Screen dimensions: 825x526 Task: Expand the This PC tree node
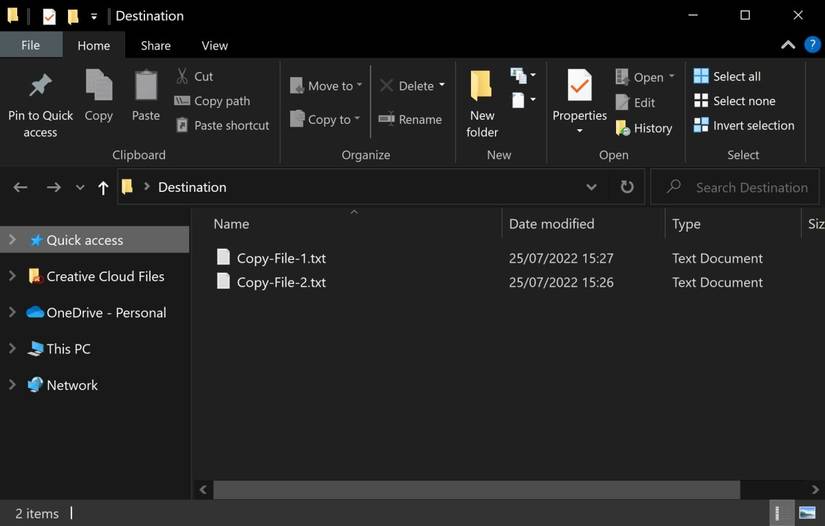coord(12,349)
